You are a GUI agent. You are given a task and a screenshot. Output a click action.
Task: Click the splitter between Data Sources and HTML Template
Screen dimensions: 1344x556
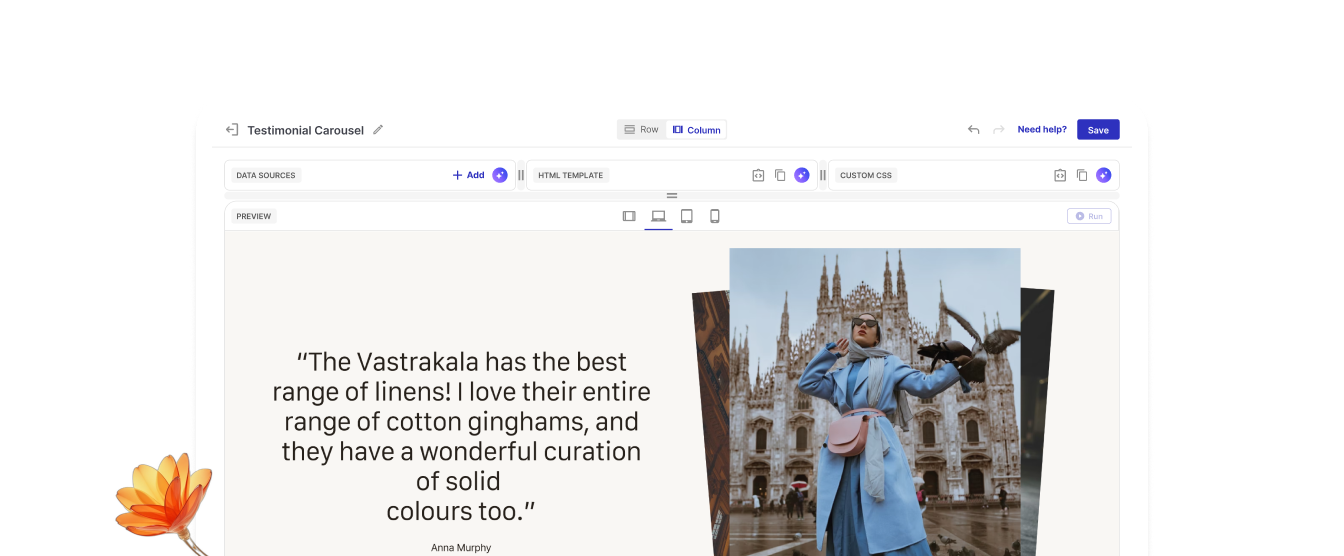click(x=521, y=175)
